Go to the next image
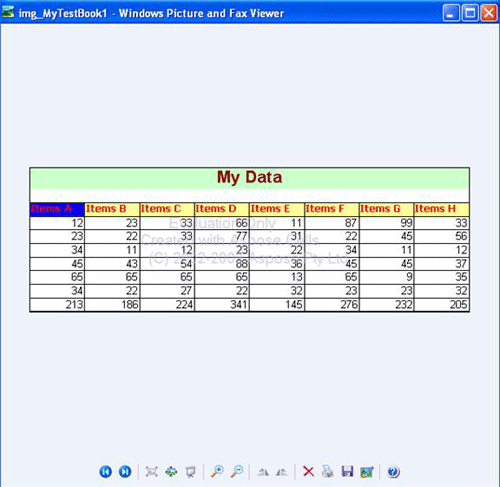Image resolution: width=500 pixels, height=487 pixels. pos(125,472)
